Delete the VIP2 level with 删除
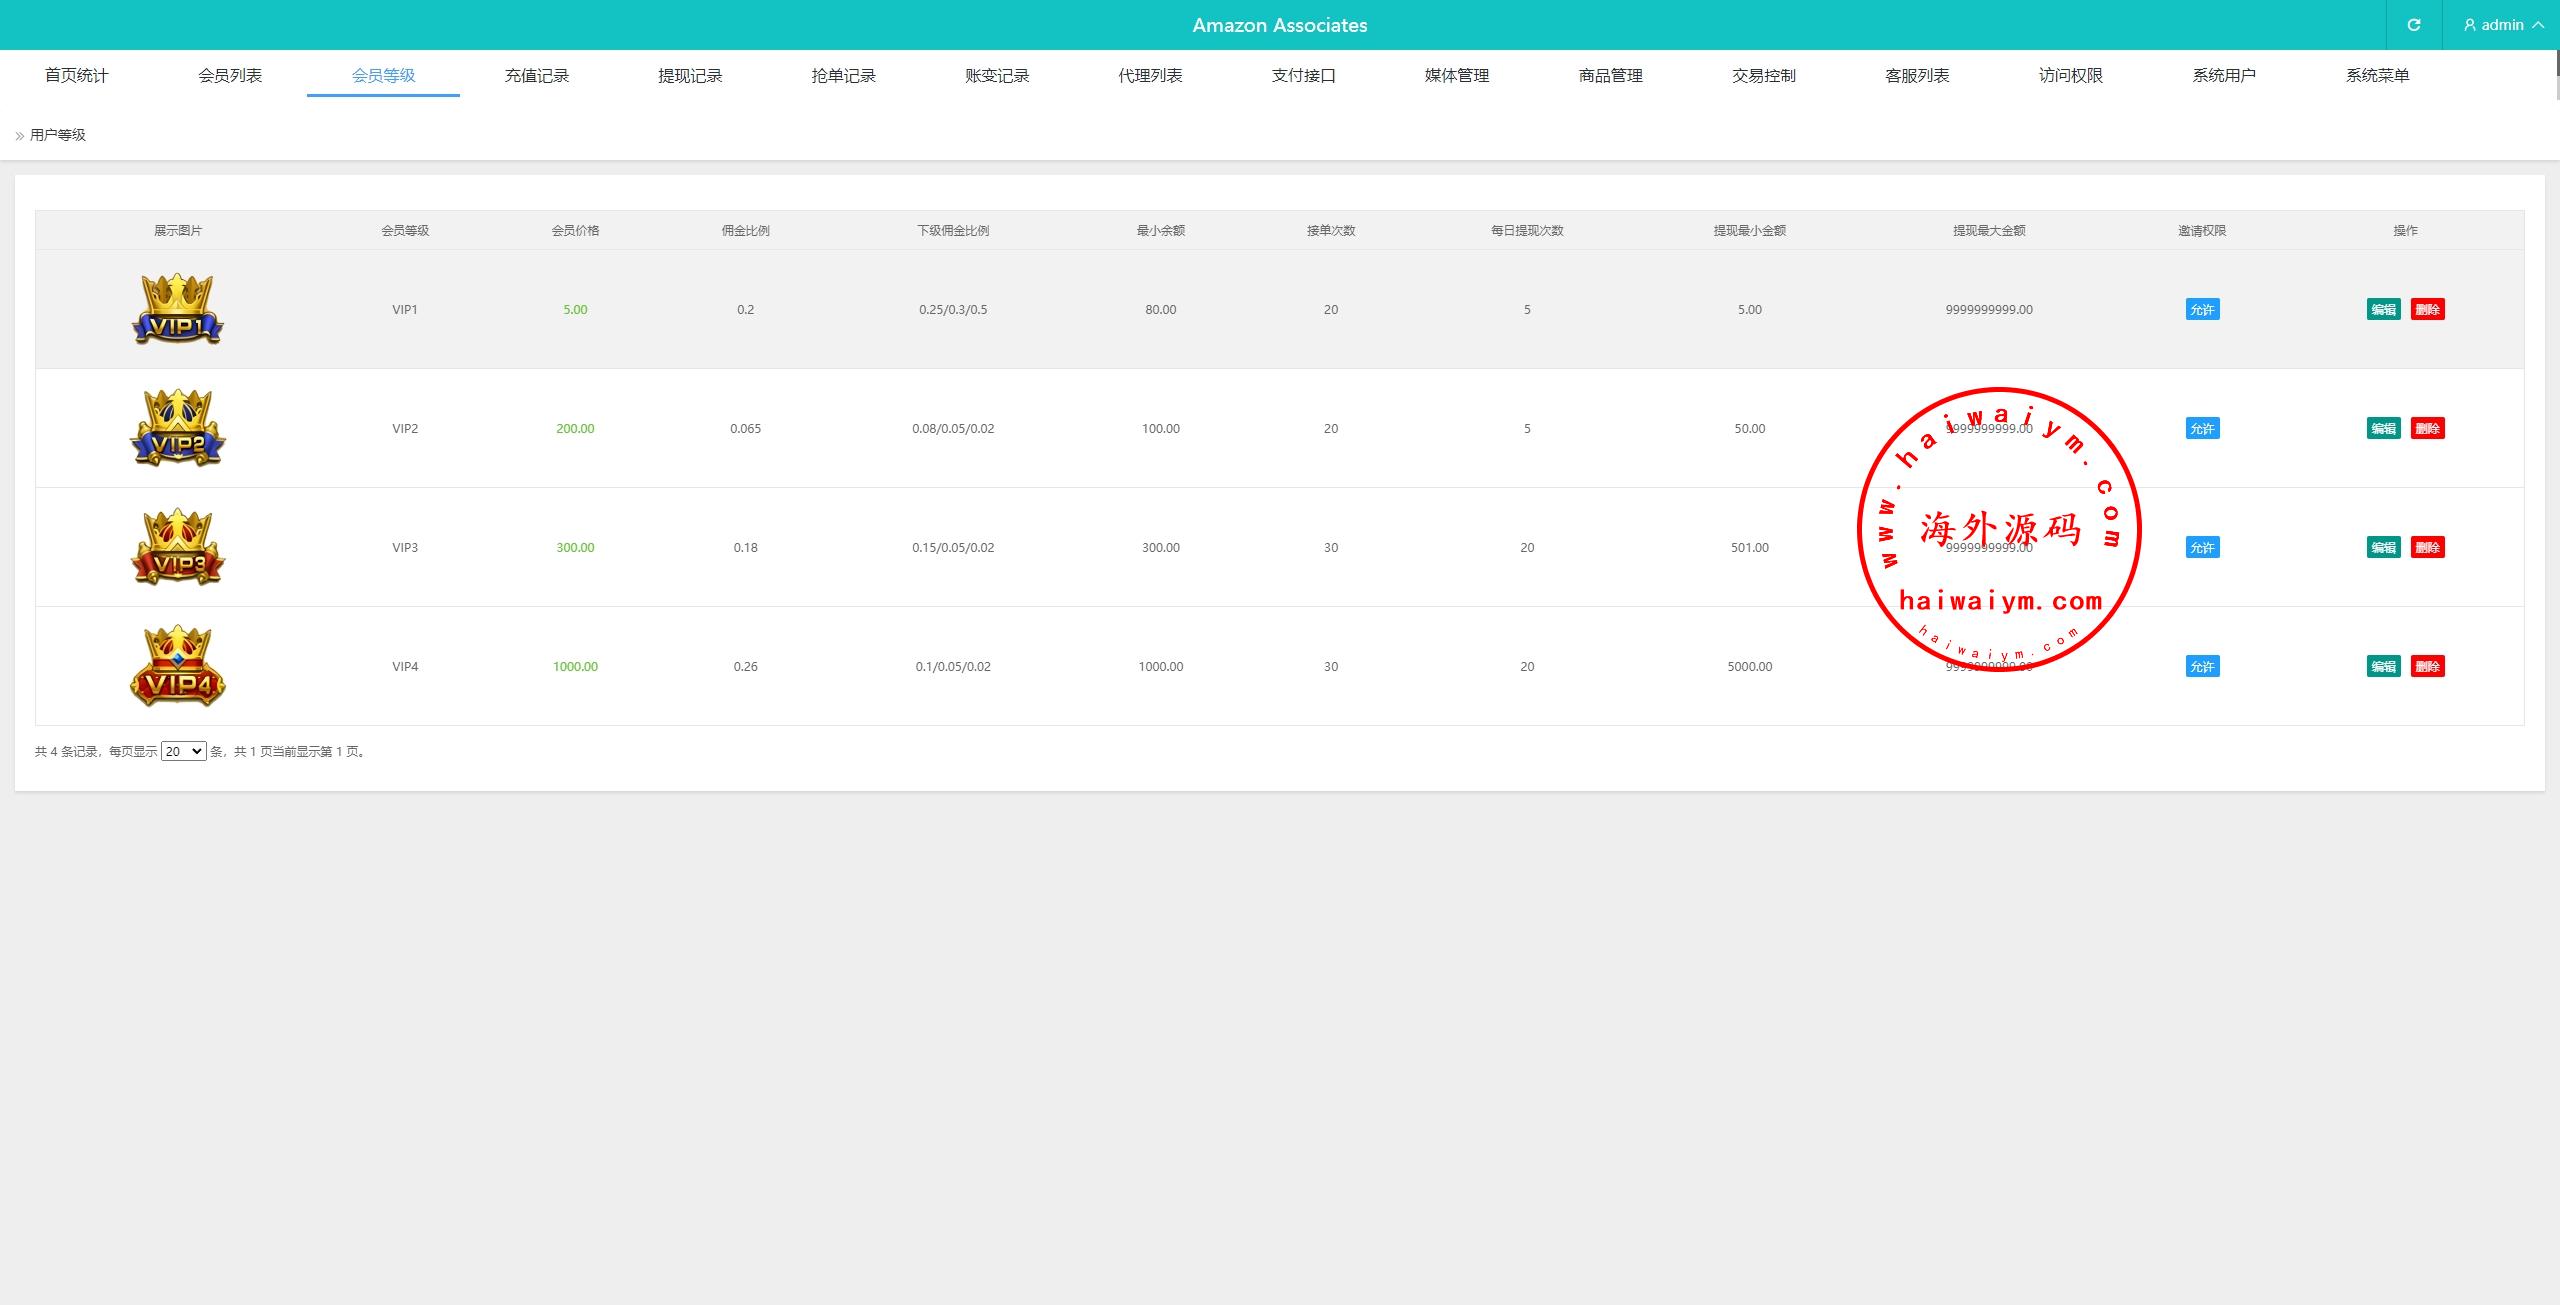The image size is (2560, 1305). [x=2427, y=428]
